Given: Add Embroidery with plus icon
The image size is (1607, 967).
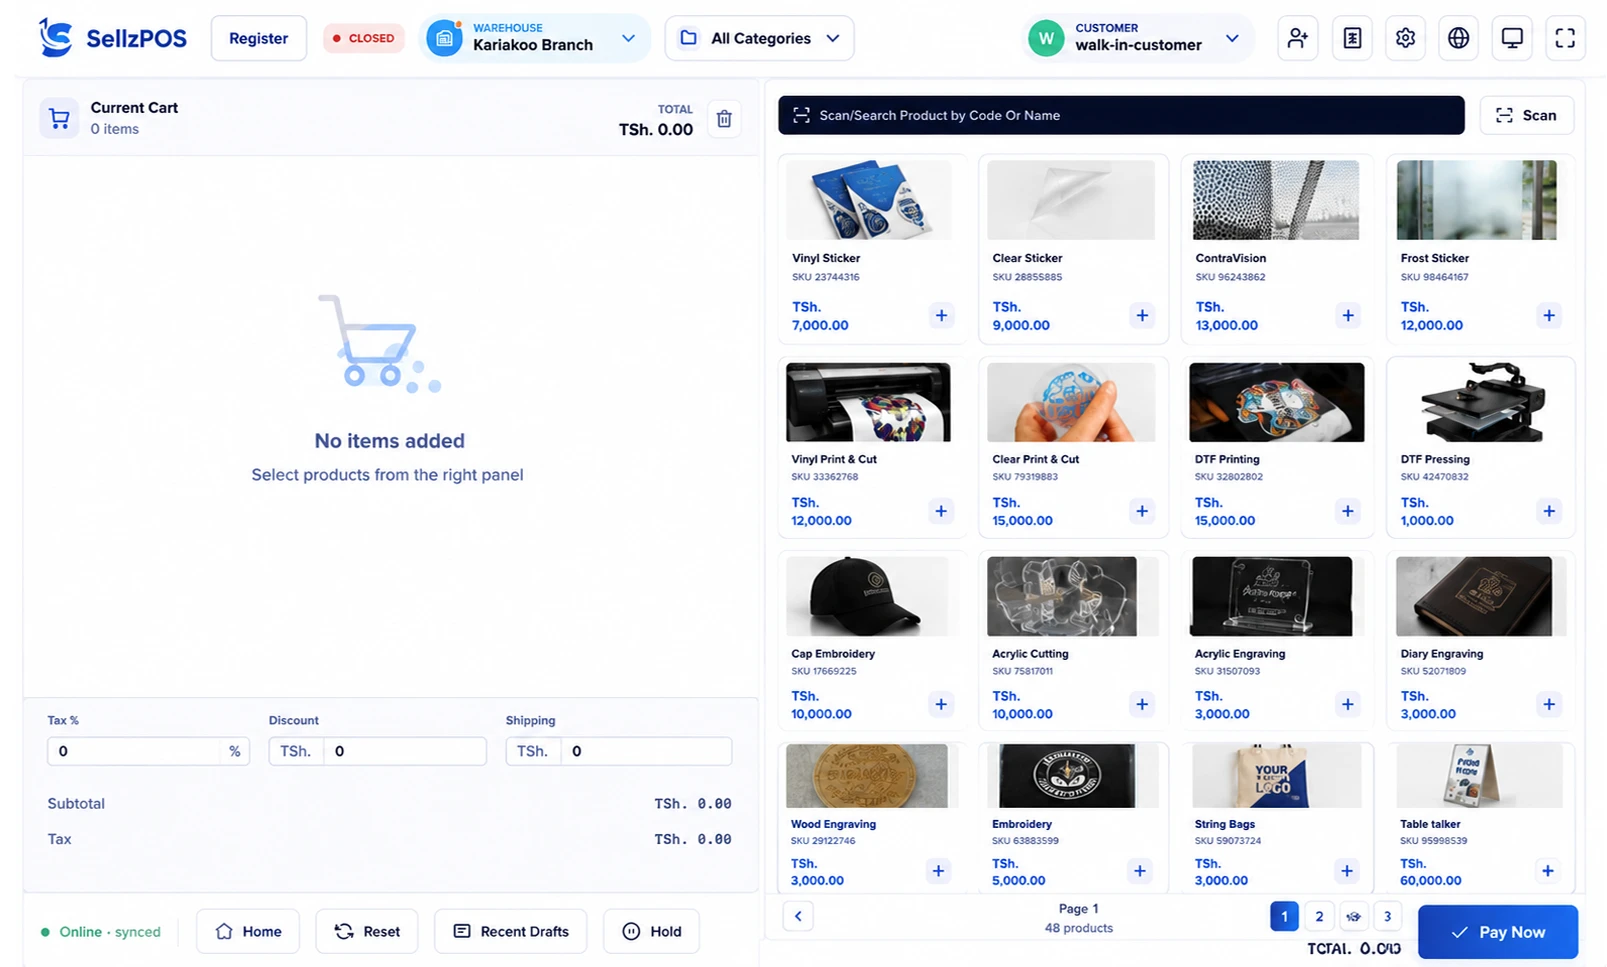Looking at the screenshot, I should 1140,871.
